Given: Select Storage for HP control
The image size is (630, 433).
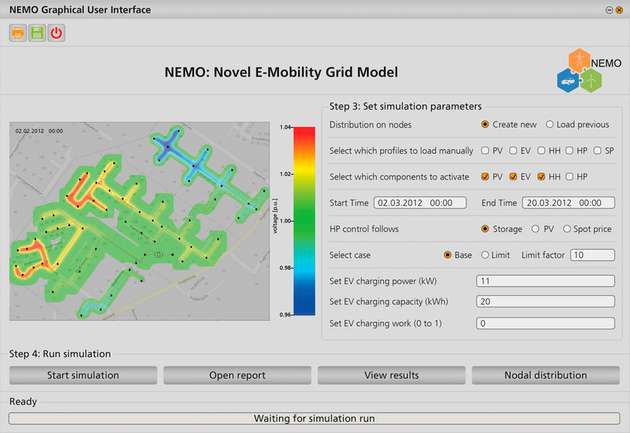Looking at the screenshot, I should [485, 229].
